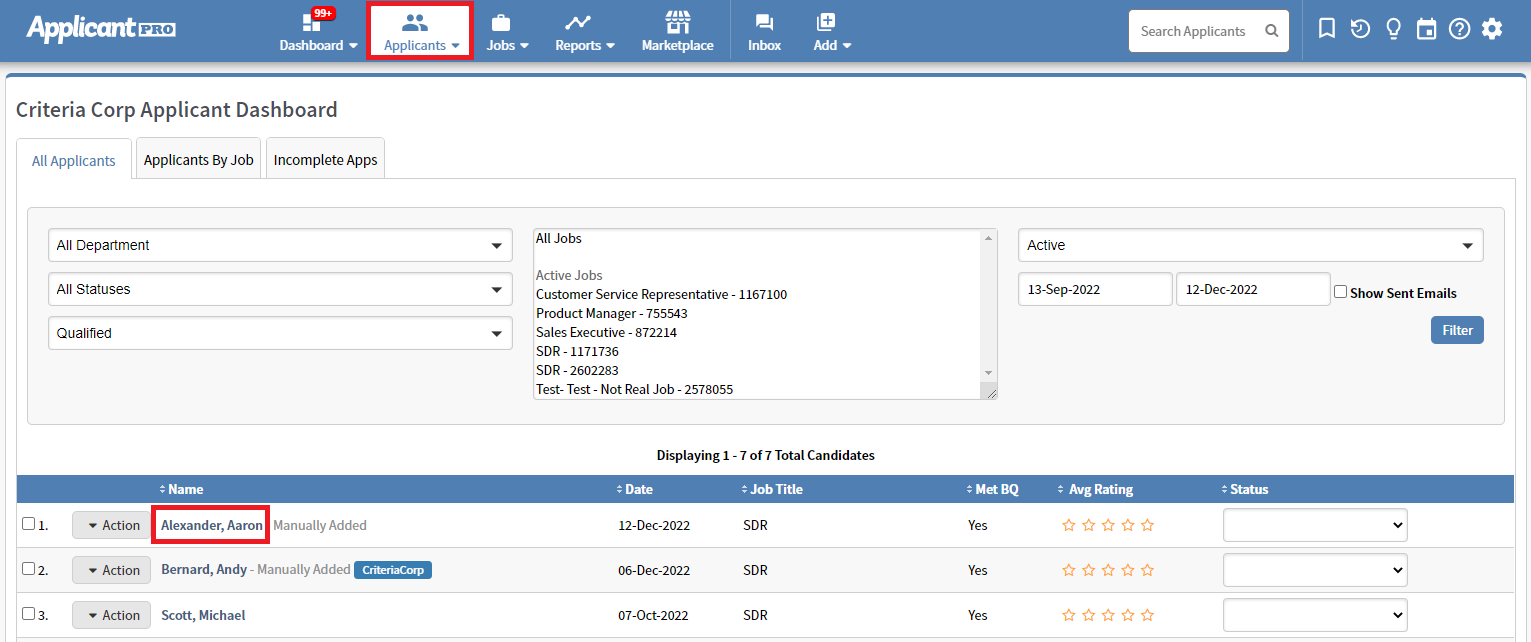Open Alexander, Aaron applicant link
This screenshot has width=1531, height=642.
click(211, 525)
